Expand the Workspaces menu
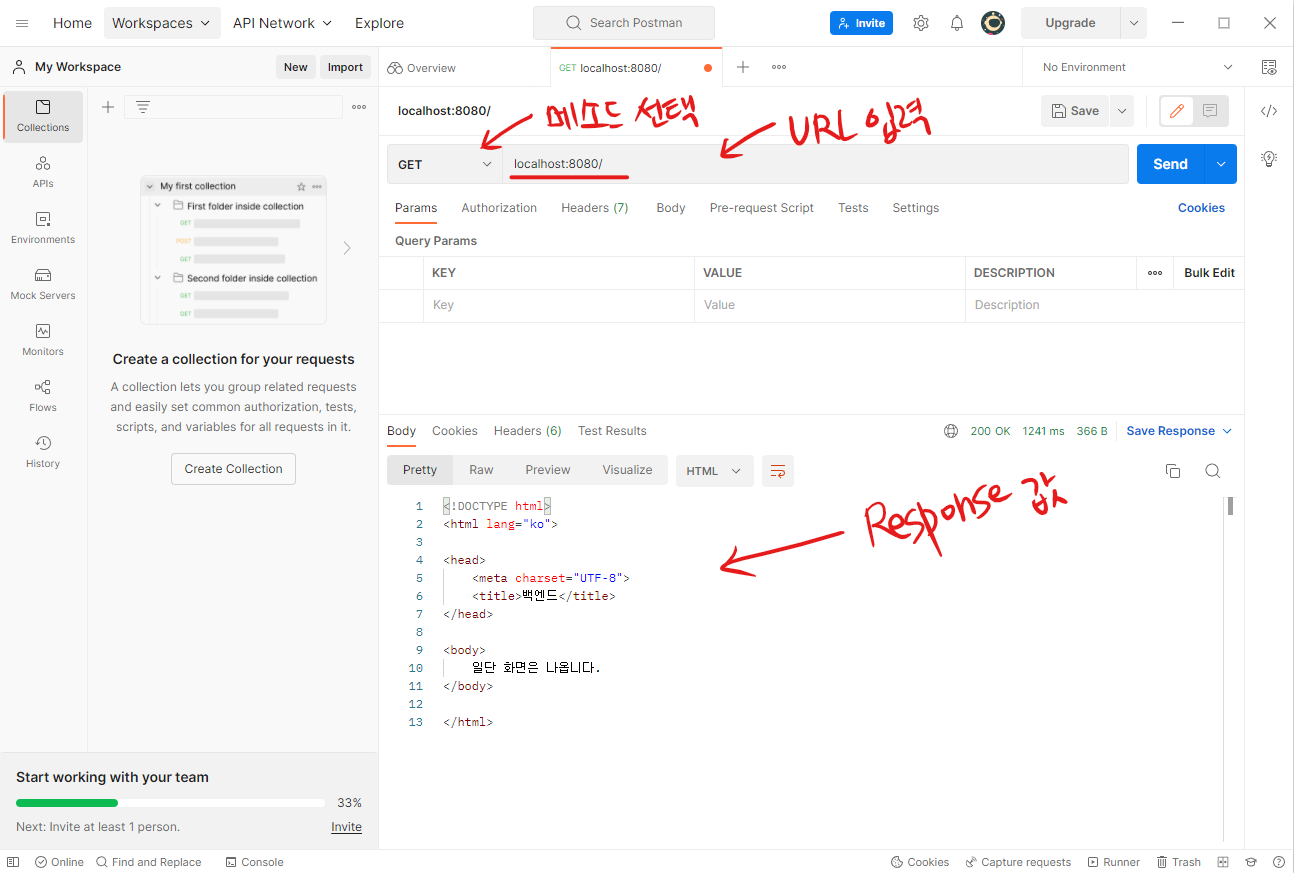The width and height of the screenshot is (1294, 873). click(161, 23)
